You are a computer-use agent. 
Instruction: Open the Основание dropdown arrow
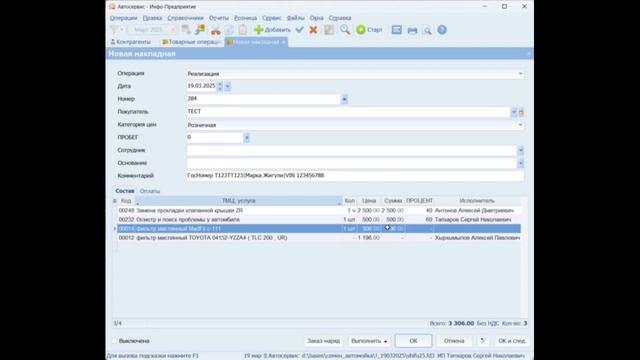tap(520, 163)
